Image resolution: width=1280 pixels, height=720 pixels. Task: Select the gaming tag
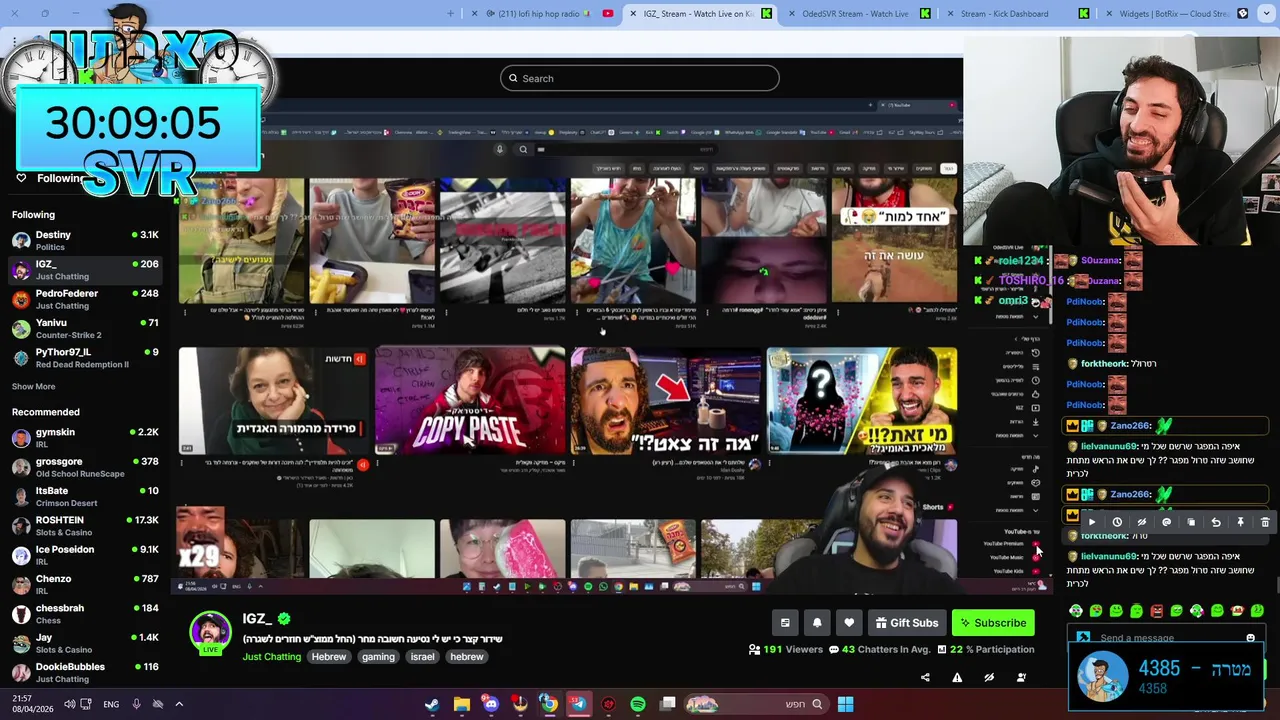coord(378,657)
